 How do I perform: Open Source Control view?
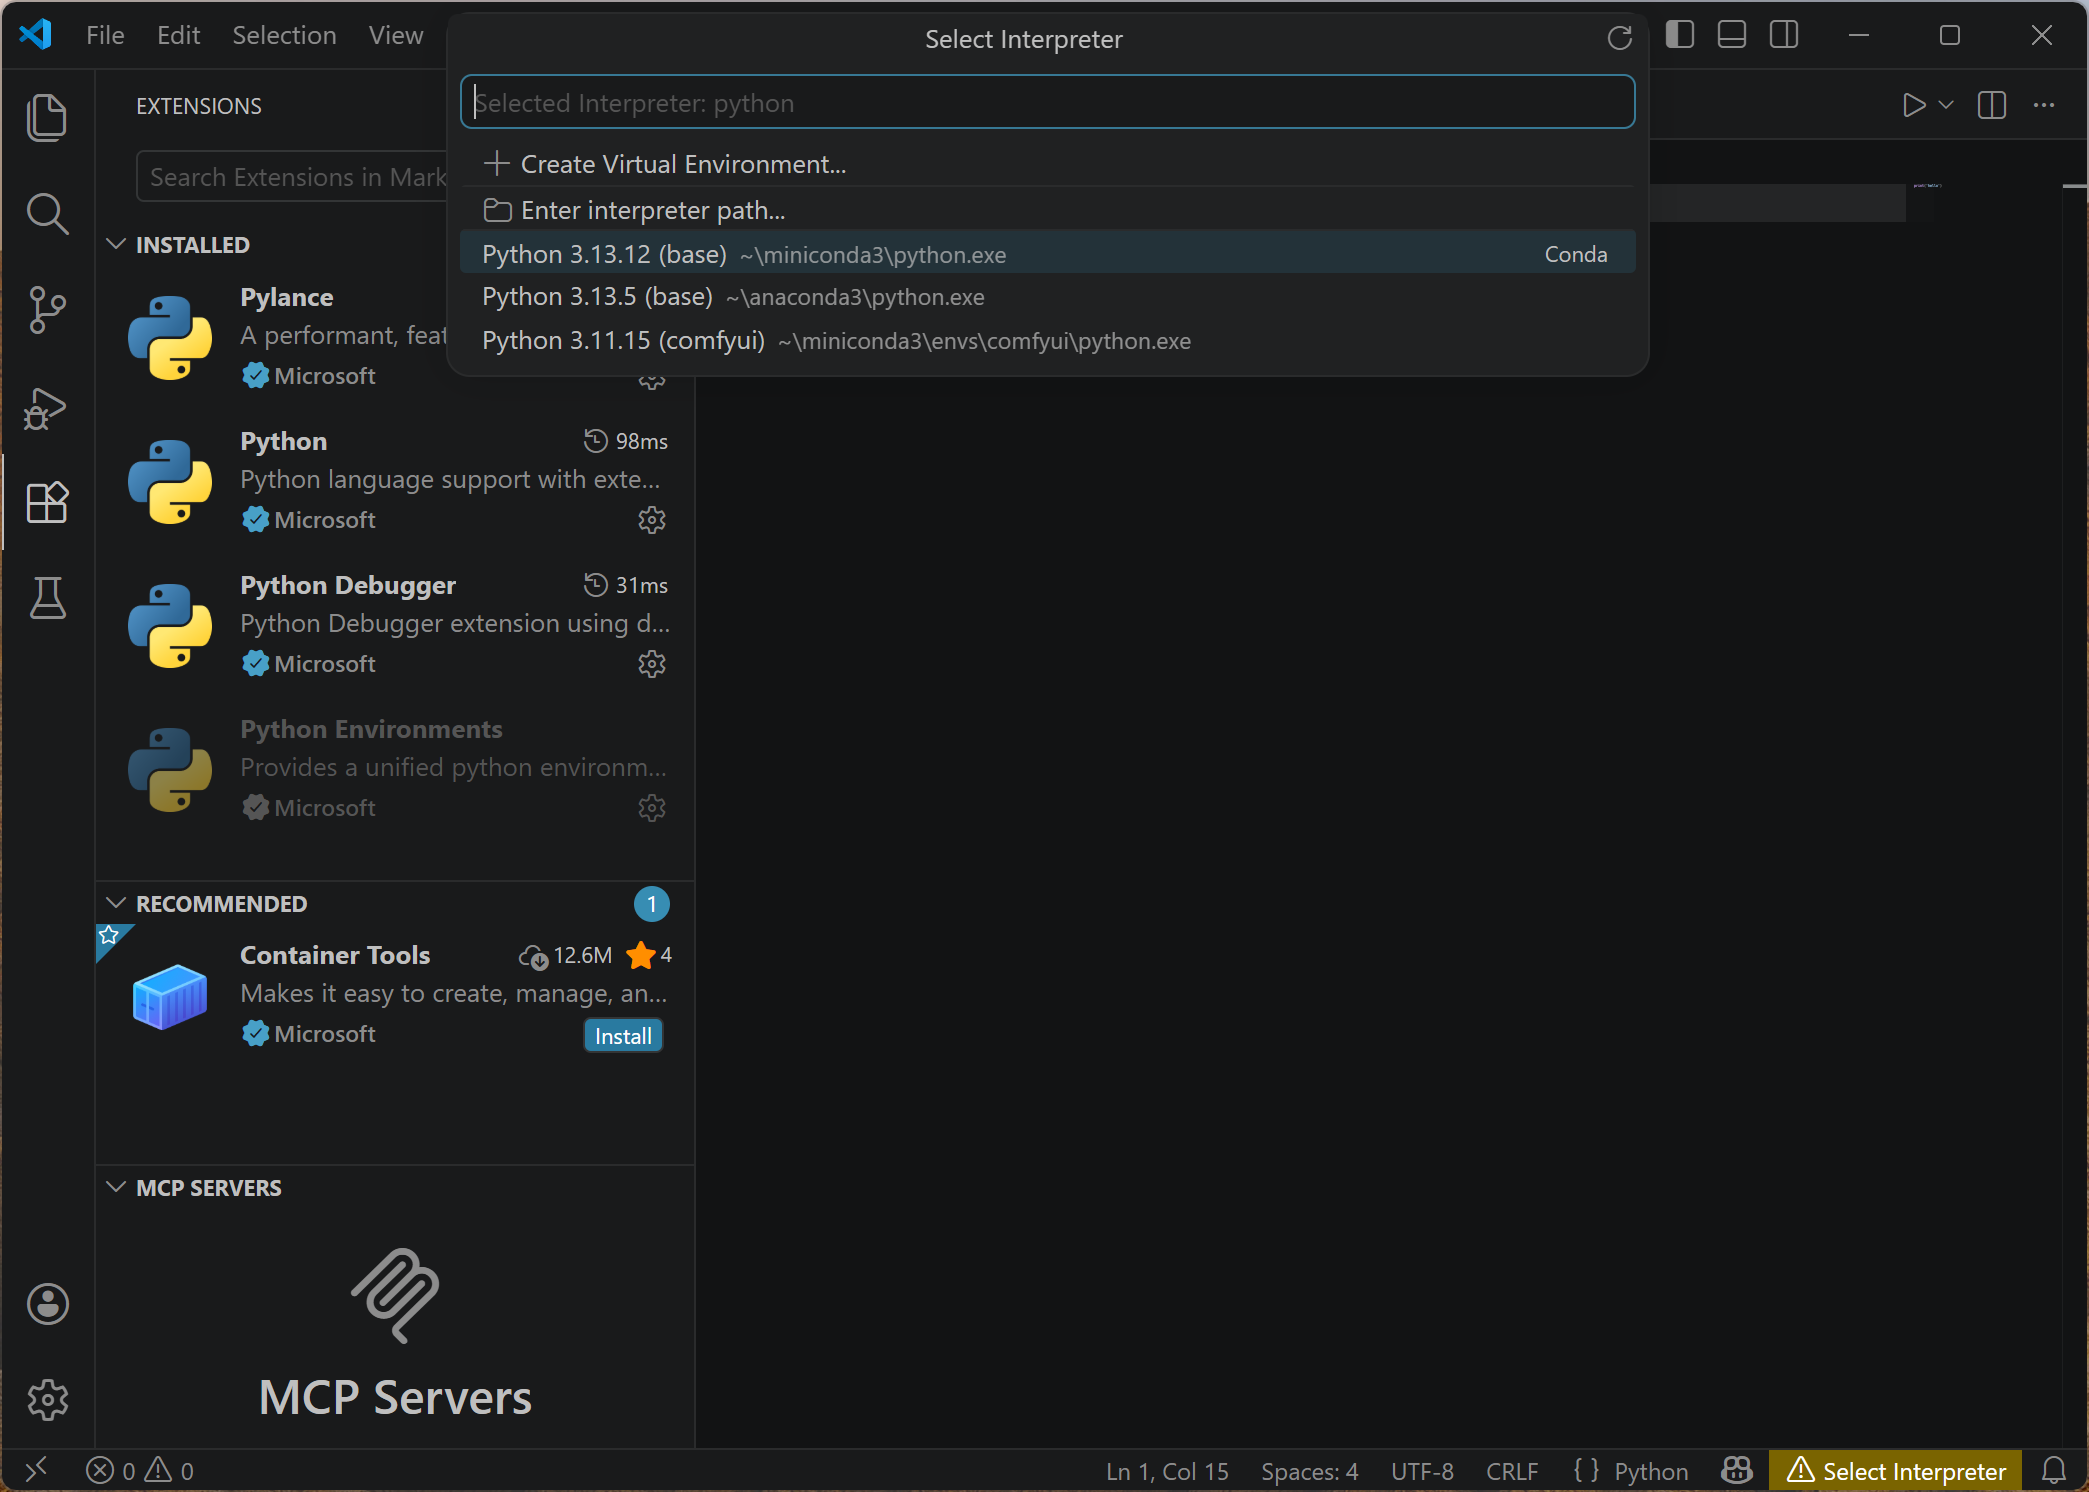pos(47,309)
